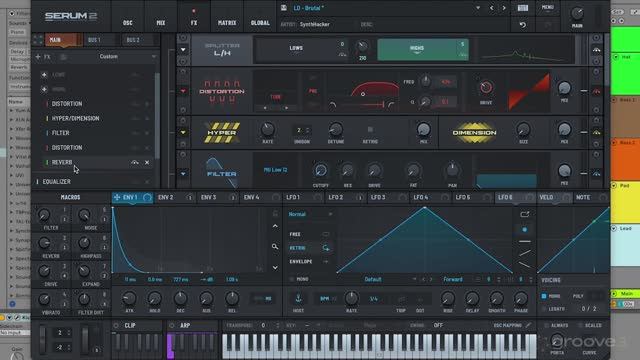The width and height of the screenshot is (640, 360).
Task: Click the LFO export shape icon
Action: click(524, 214)
